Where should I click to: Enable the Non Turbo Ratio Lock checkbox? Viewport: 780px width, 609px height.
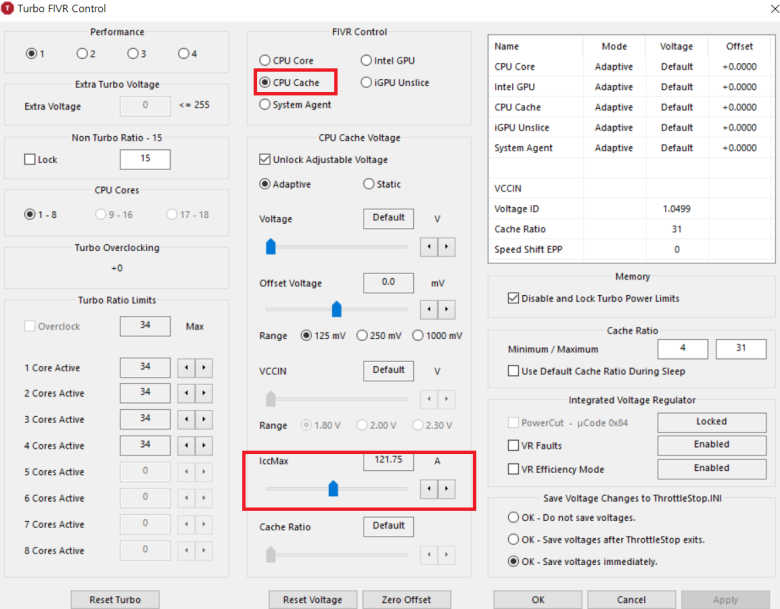point(29,160)
